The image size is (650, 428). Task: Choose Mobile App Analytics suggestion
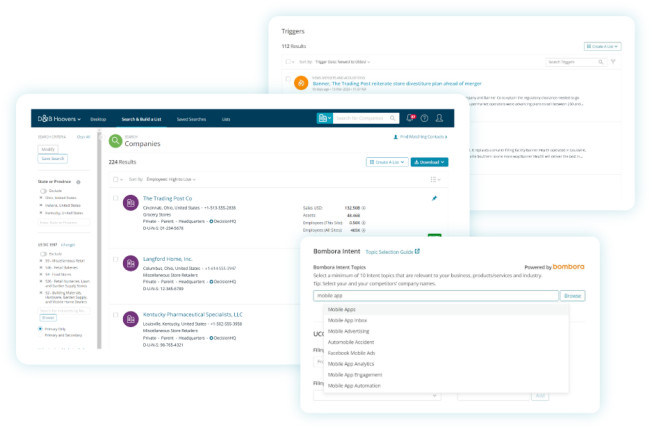click(446, 364)
